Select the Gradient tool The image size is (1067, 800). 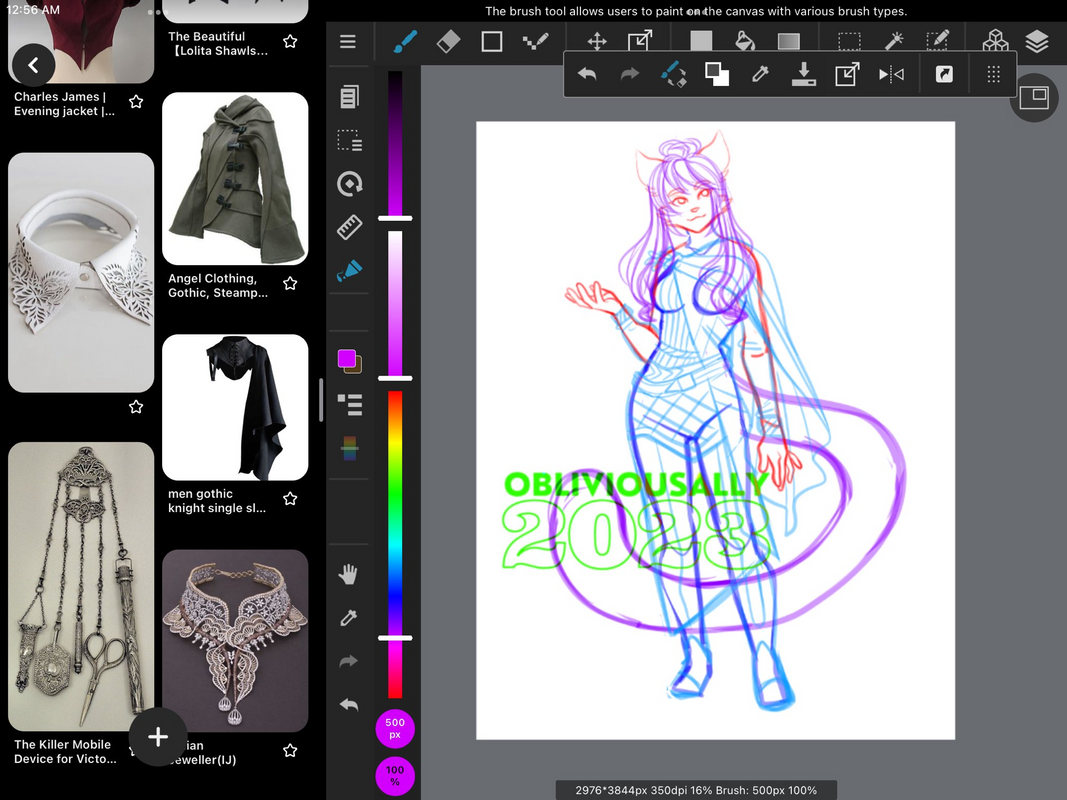(789, 41)
